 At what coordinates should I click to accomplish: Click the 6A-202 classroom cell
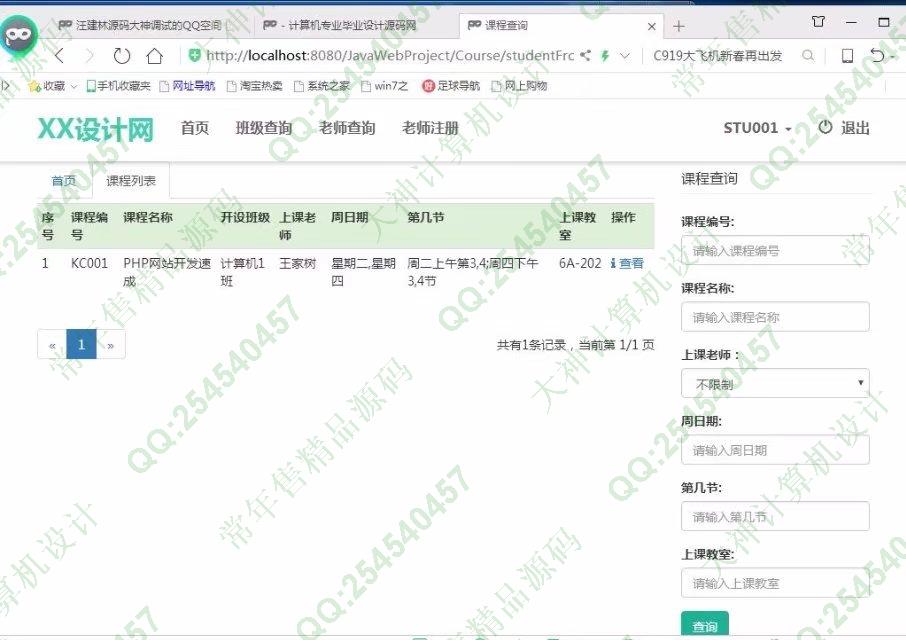(580, 263)
